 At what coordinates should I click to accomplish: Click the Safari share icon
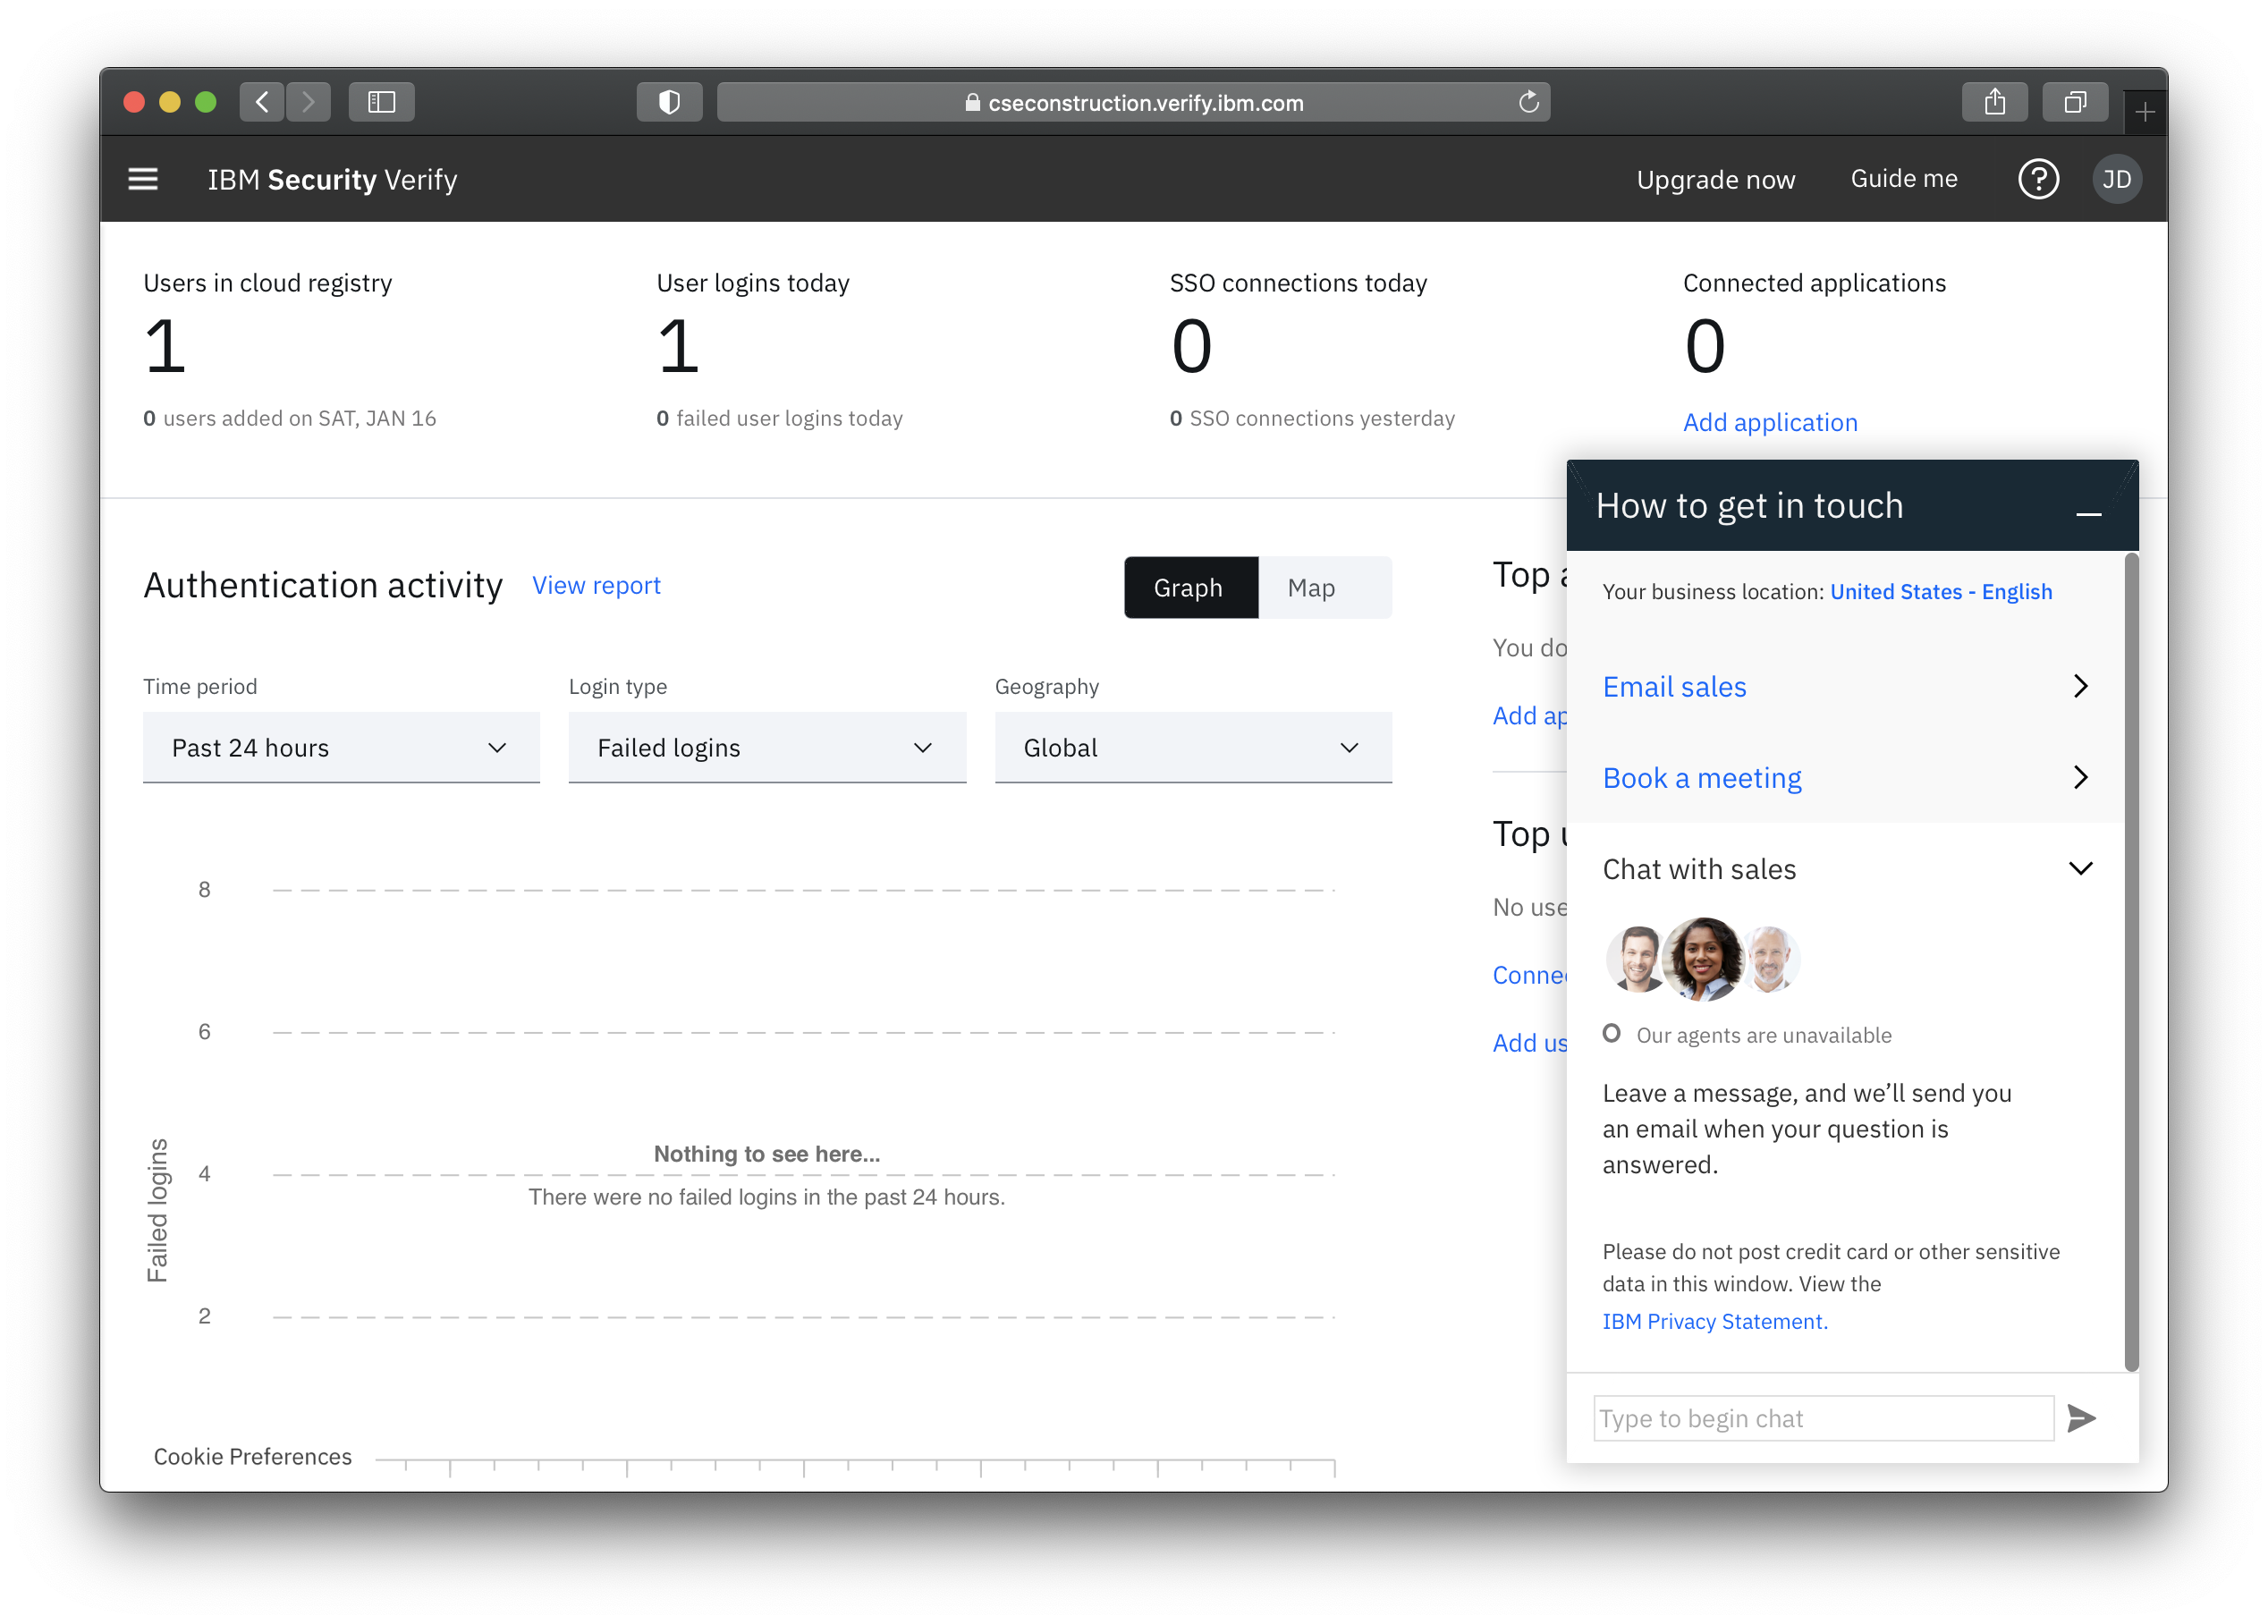click(x=1994, y=102)
